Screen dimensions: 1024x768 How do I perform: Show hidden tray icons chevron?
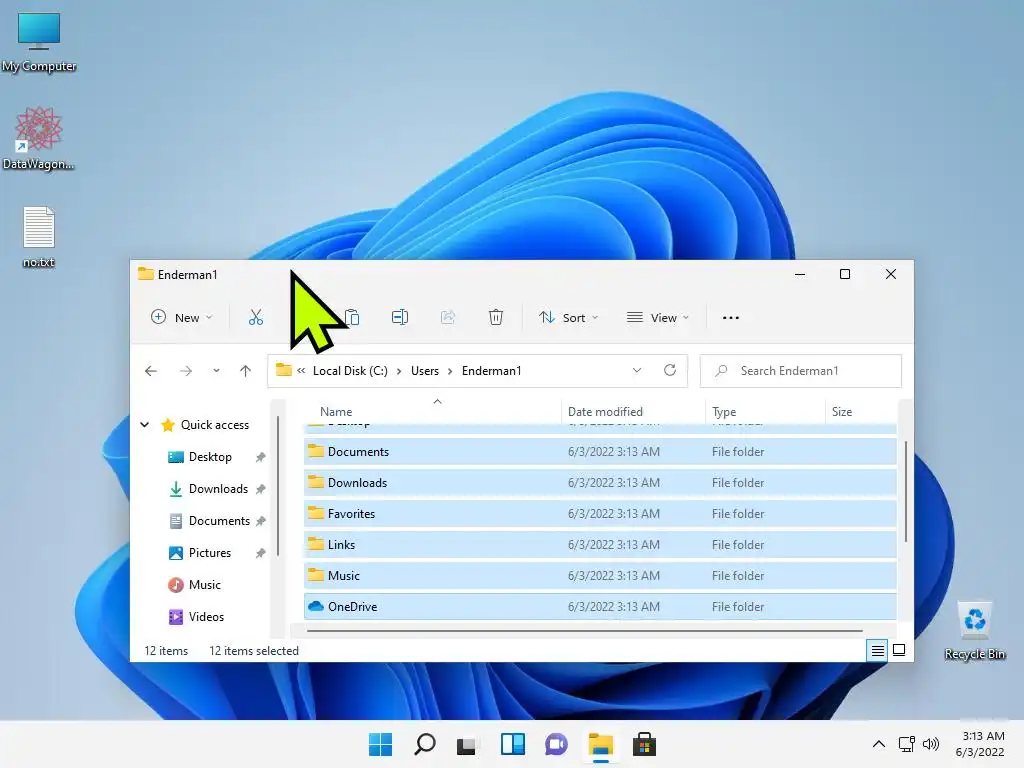[879, 744]
